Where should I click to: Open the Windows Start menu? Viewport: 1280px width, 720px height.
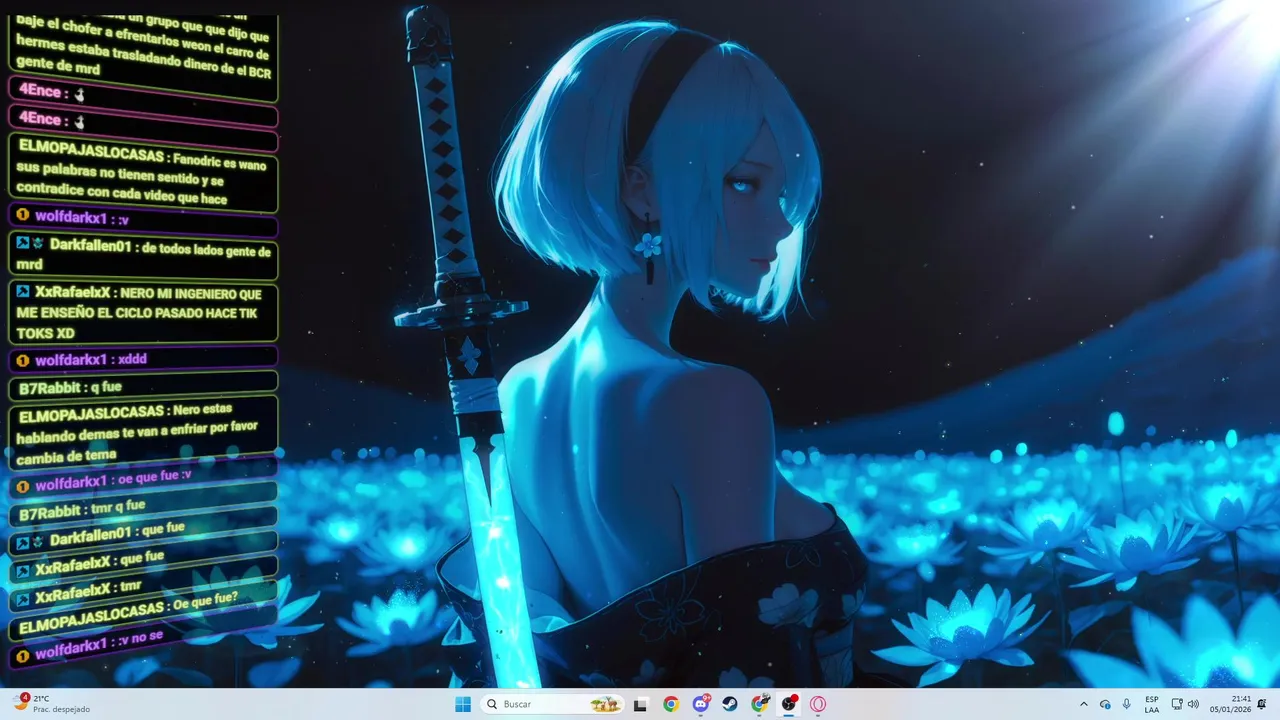tap(463, 704)
